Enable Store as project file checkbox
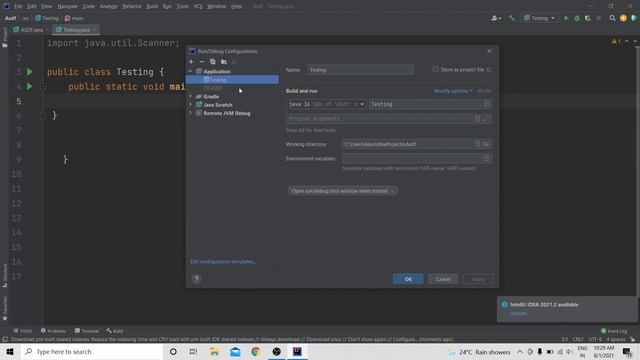 pos(435,69)
